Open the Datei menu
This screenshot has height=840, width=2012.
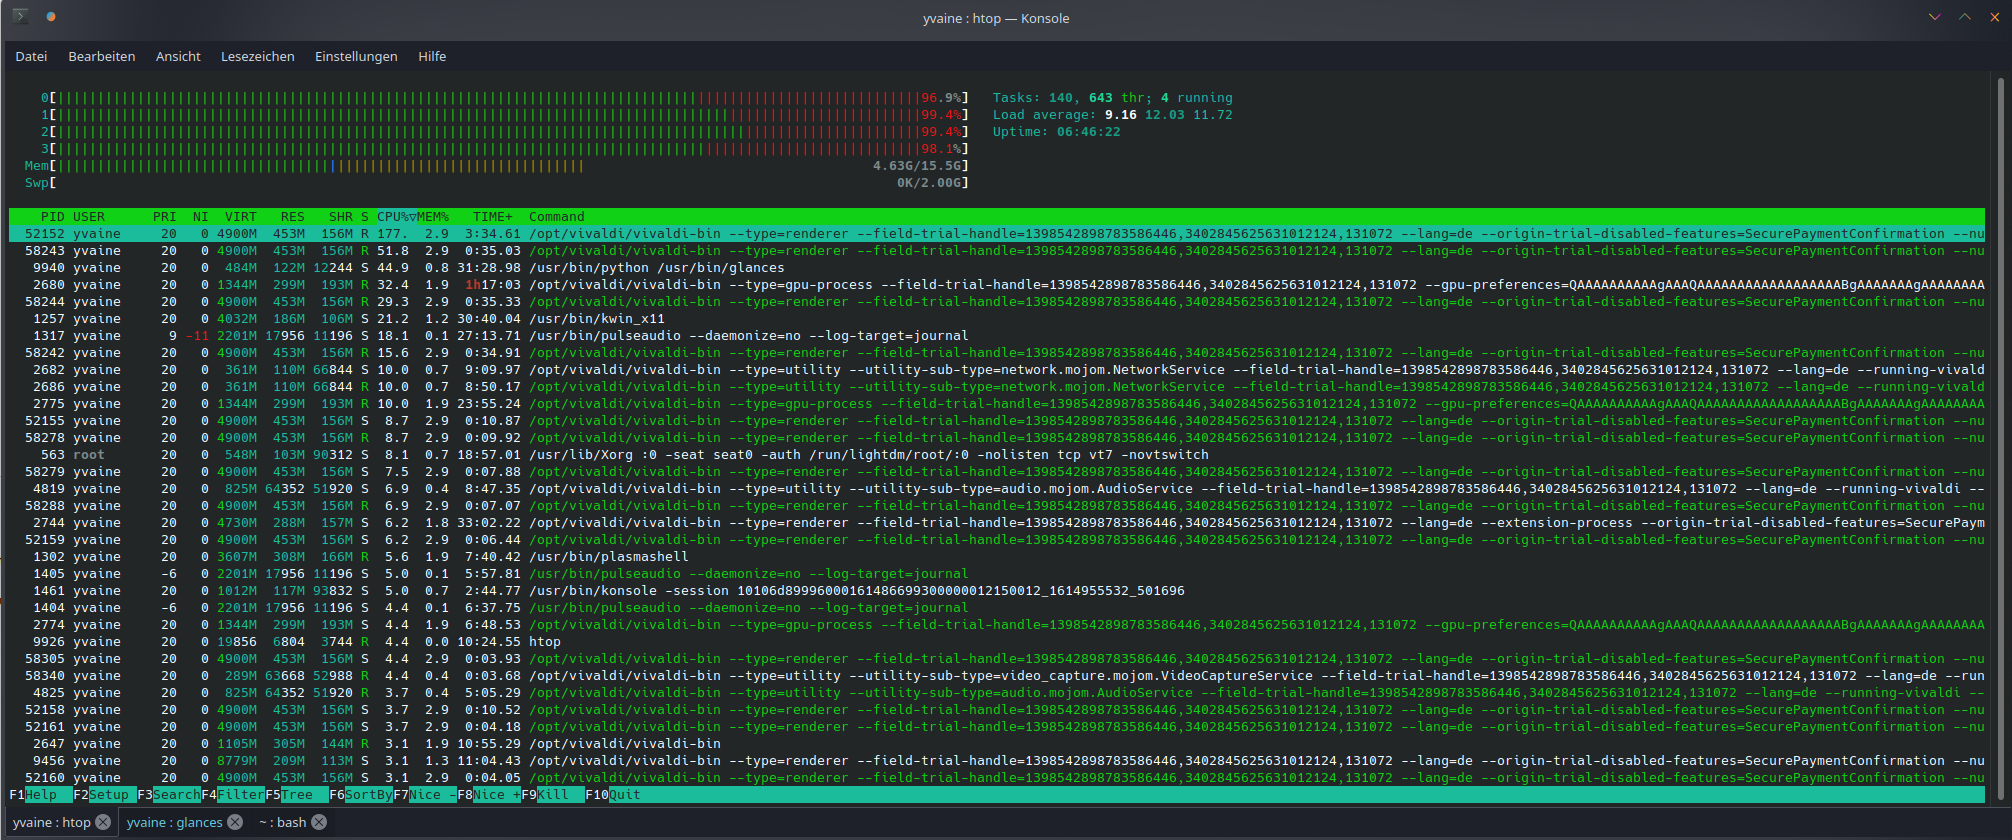pos(31,56)
